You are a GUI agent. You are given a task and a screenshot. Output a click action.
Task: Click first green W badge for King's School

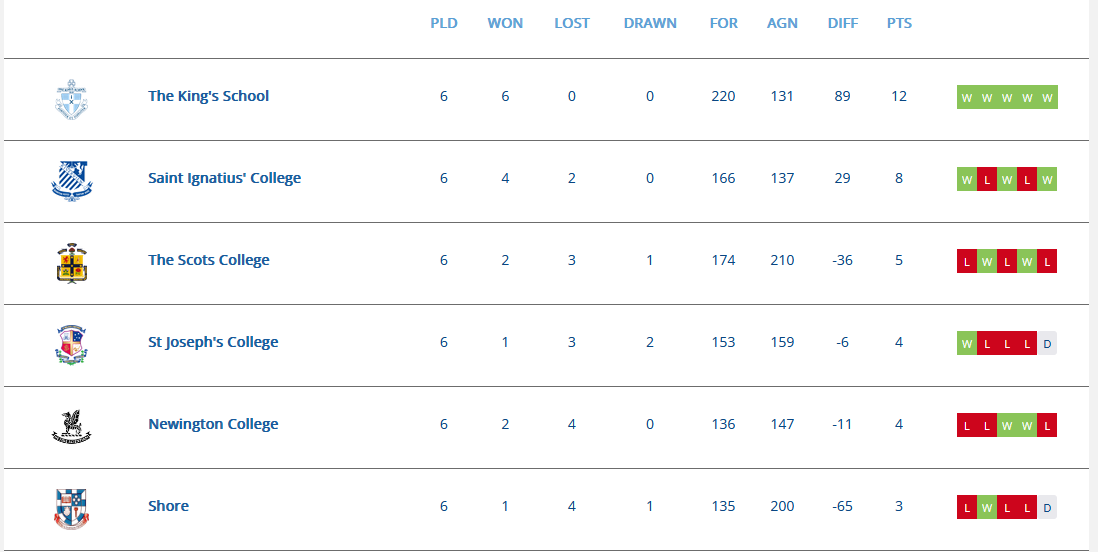point(967,97)
